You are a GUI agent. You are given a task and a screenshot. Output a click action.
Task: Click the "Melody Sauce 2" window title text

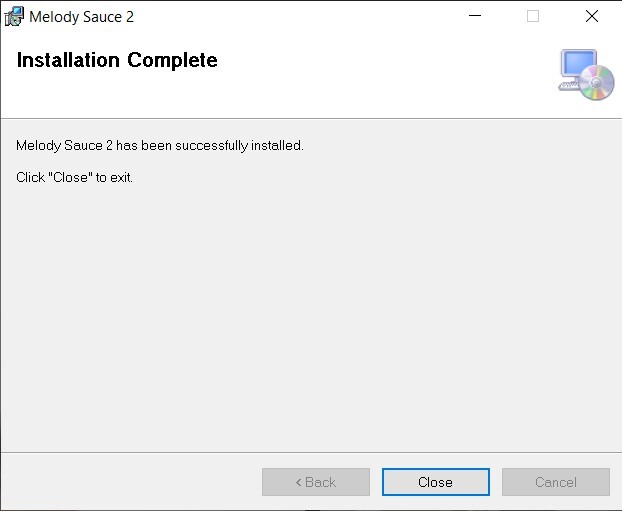(81, 17)
